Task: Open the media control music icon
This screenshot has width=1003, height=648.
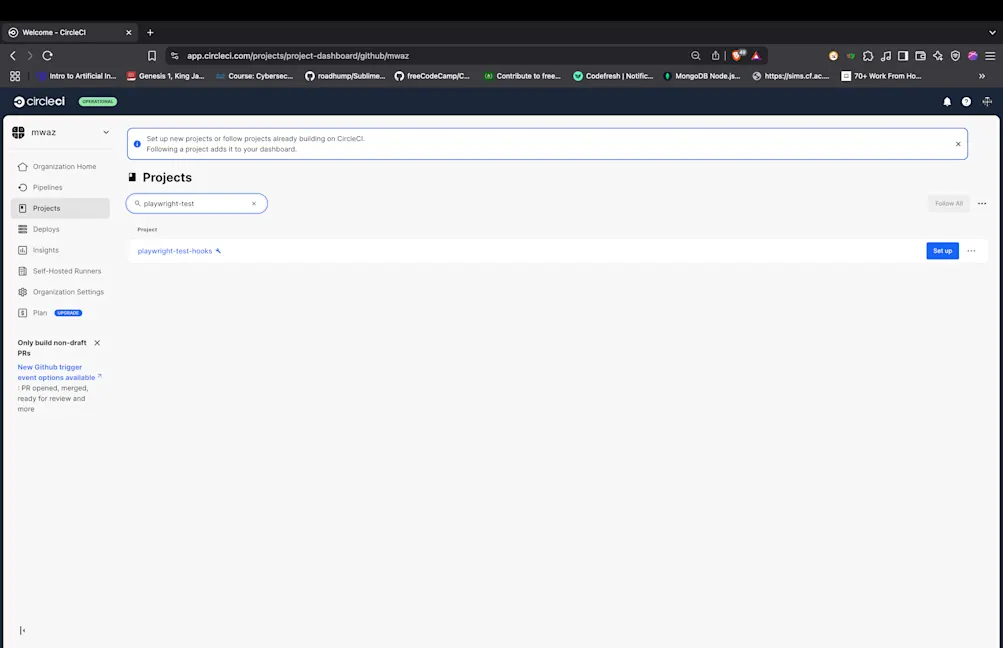Action: [x=885, y=56]
